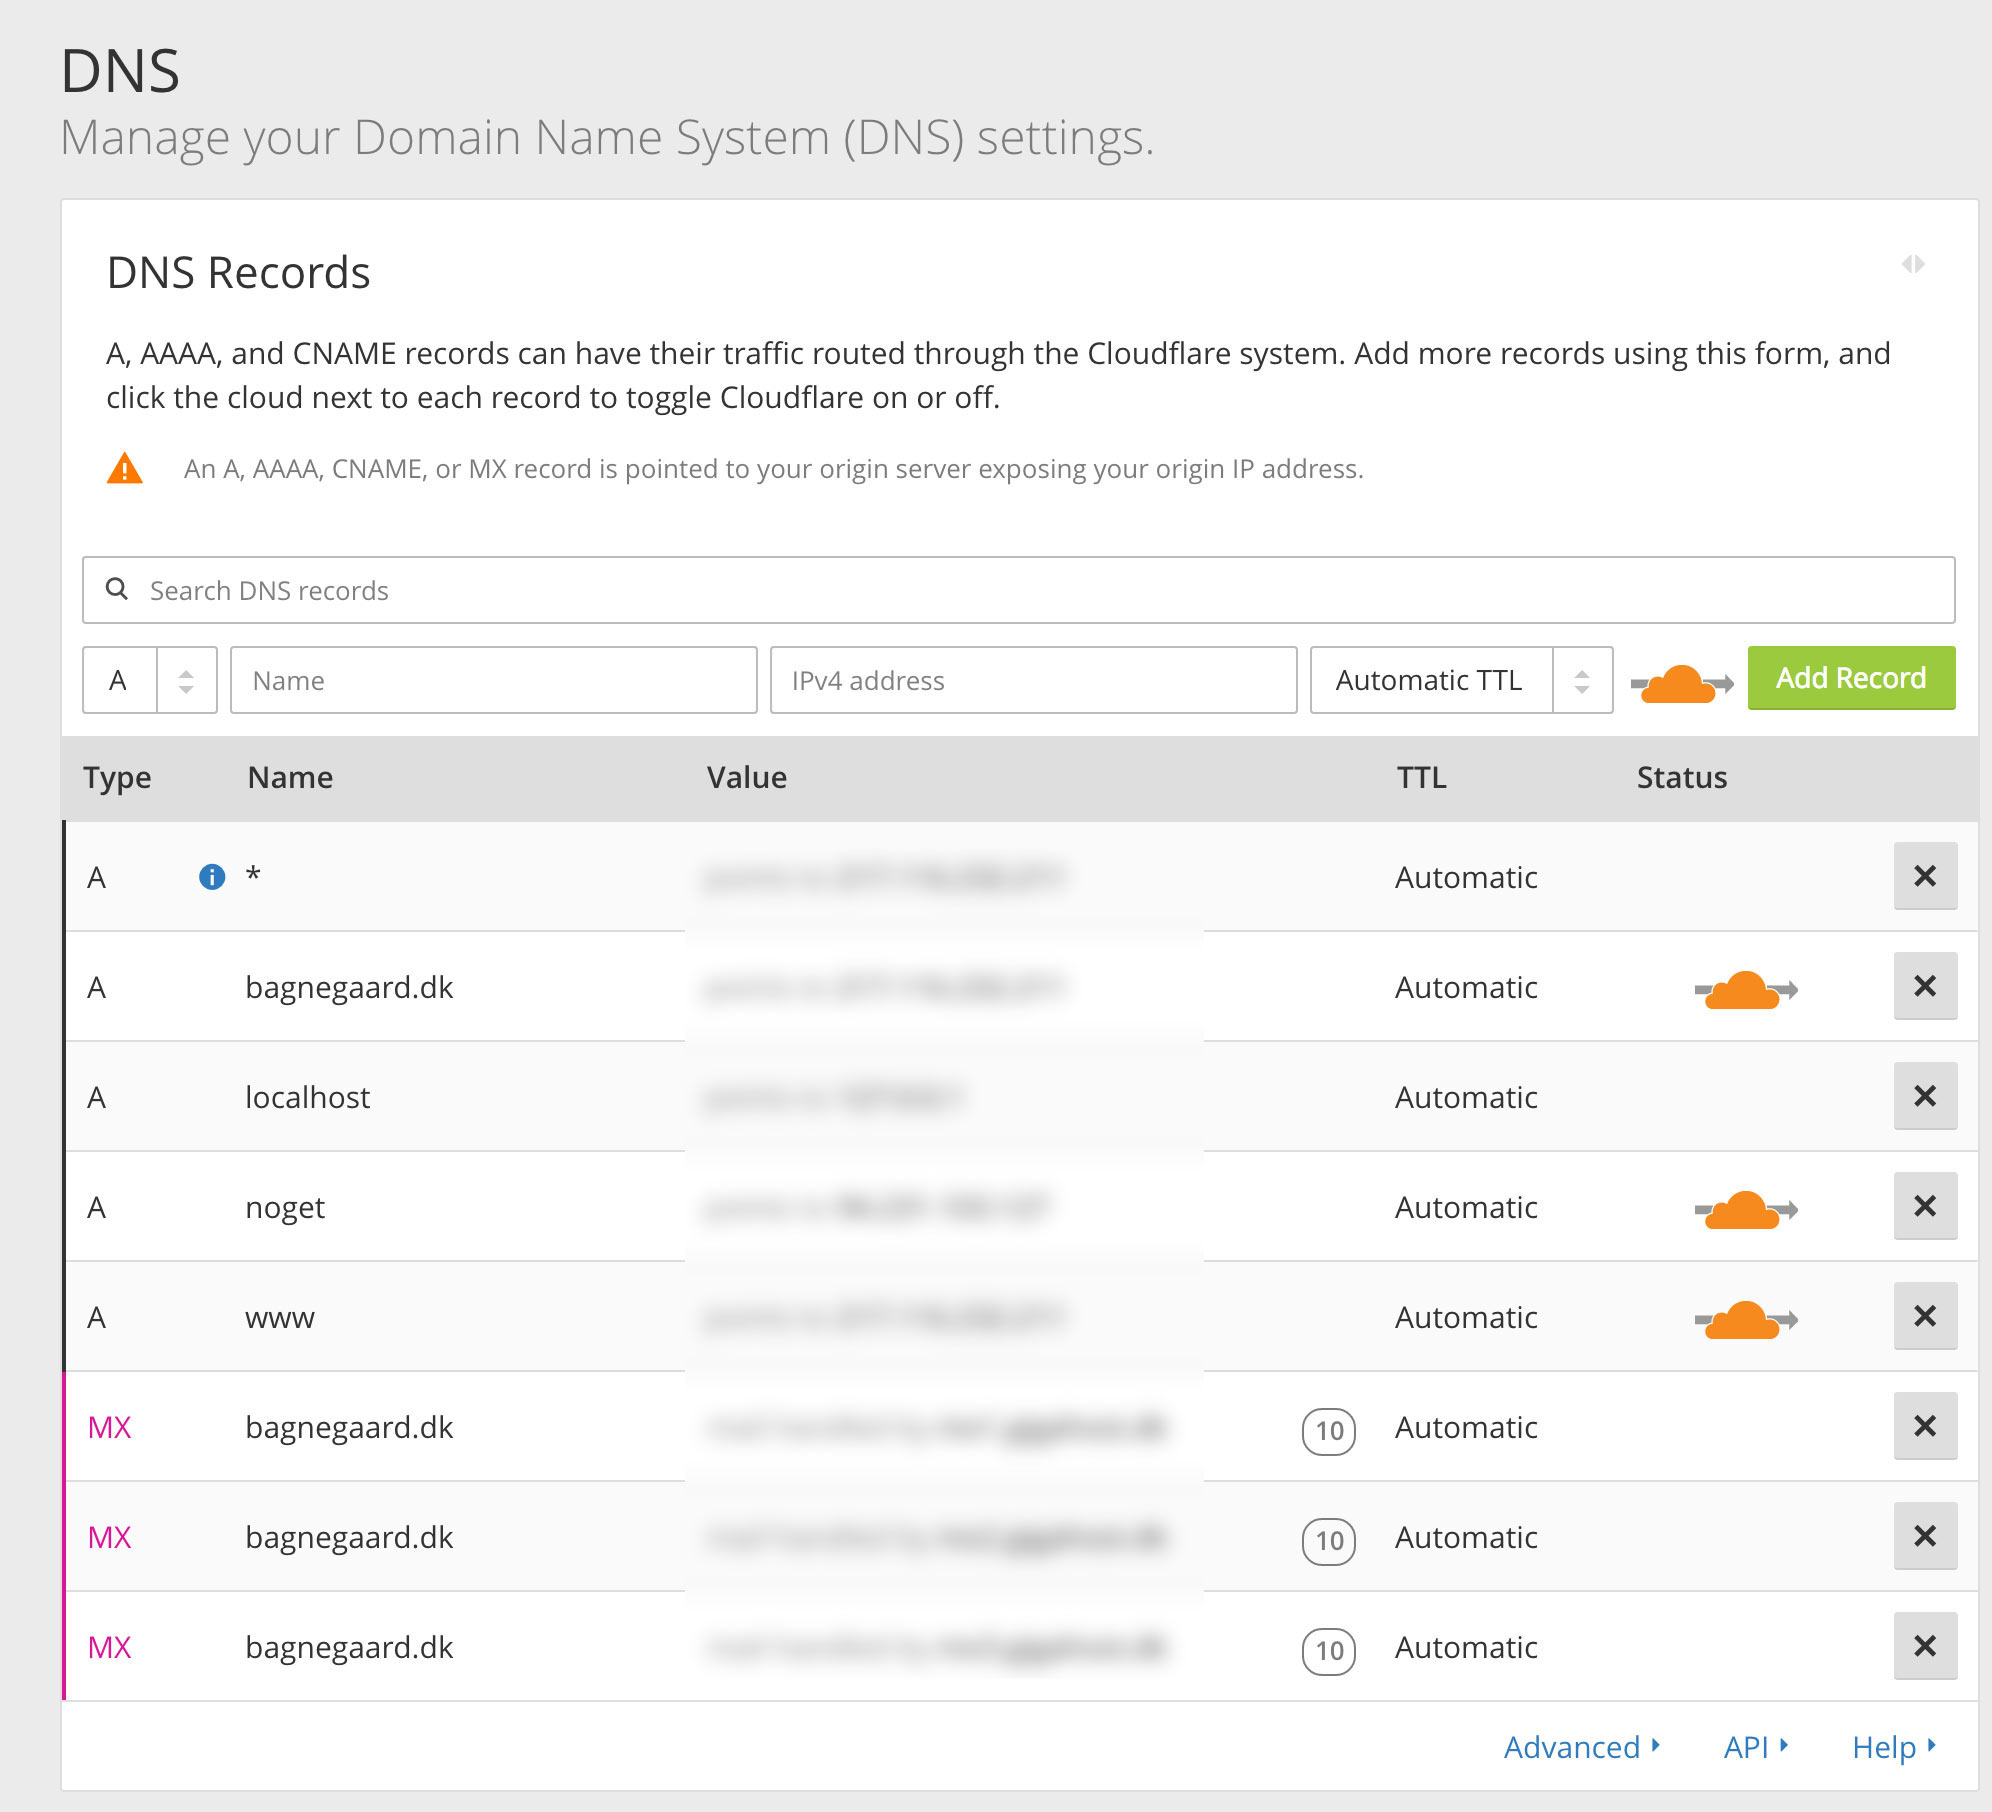Screen dimensions: 1992x1812
Task: Click the orange warning triangle icon
Action: click(x=125, y=469)
